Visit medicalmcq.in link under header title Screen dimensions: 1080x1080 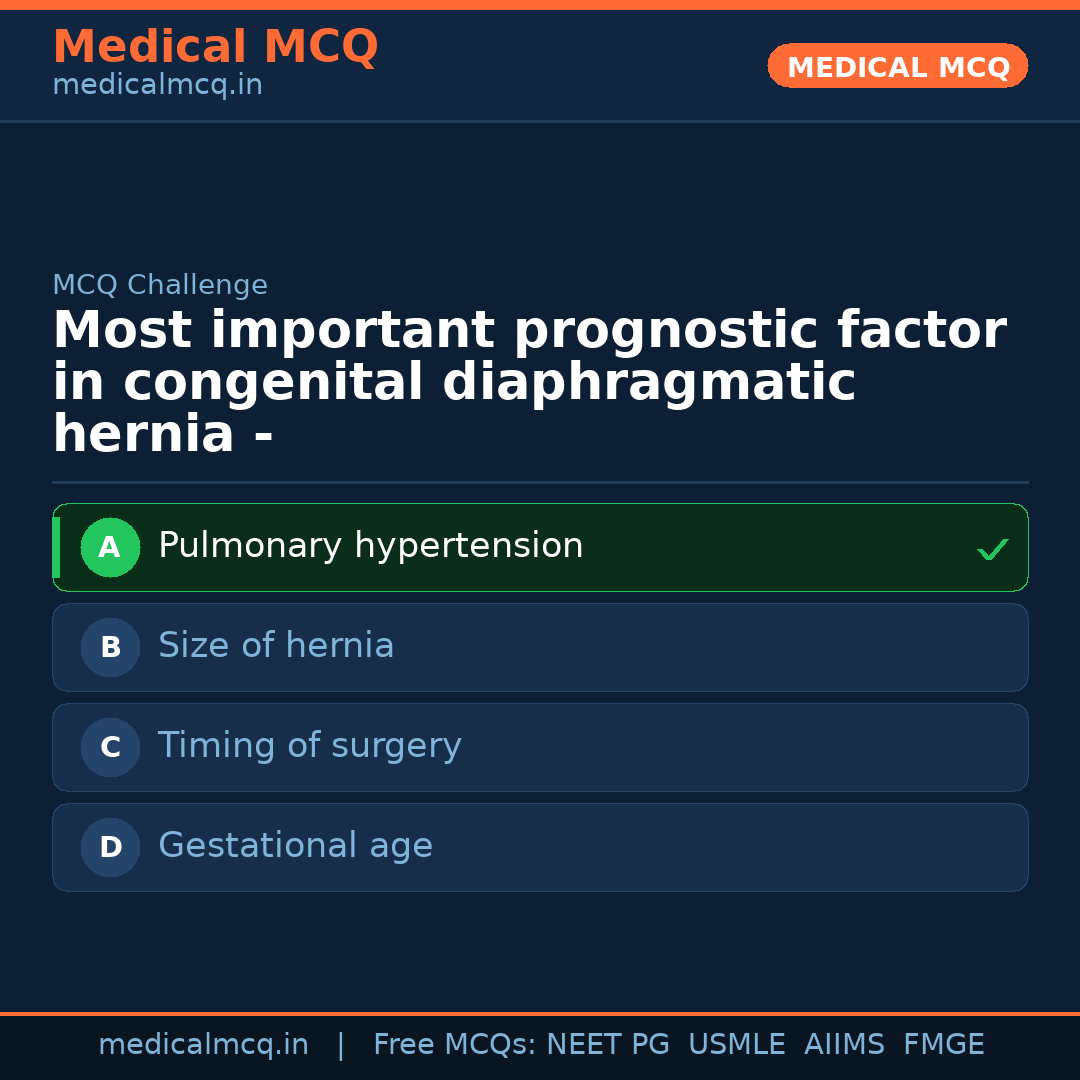click(x=157, y=86)
